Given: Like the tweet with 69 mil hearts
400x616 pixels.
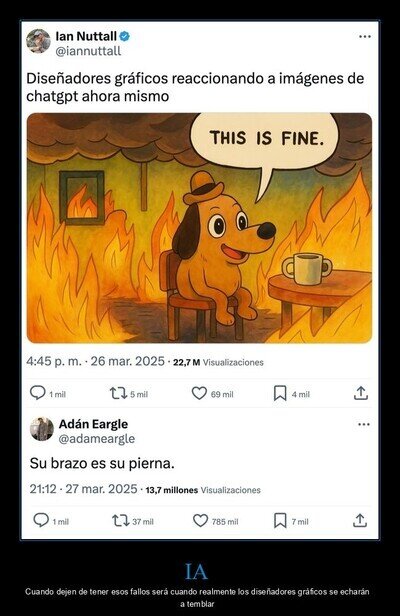Looking at the screenshot, I should 199,393.
